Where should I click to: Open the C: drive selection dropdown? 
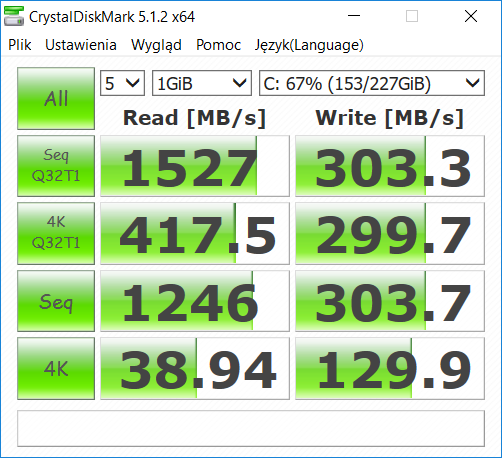pos(372,83)
